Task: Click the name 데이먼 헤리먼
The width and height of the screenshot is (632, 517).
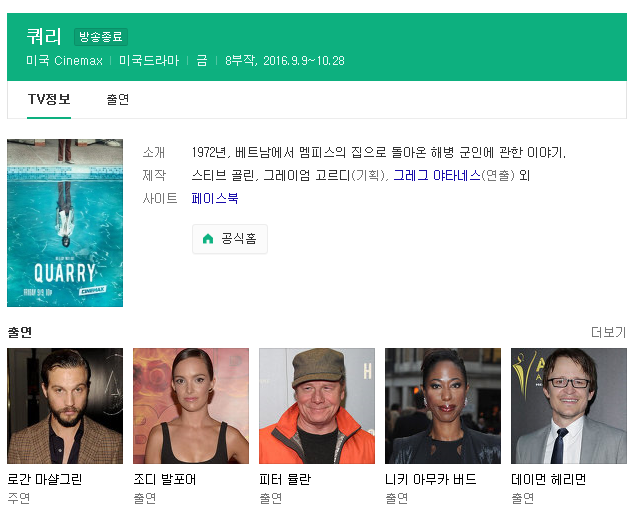Action: [x=549, y=479]
